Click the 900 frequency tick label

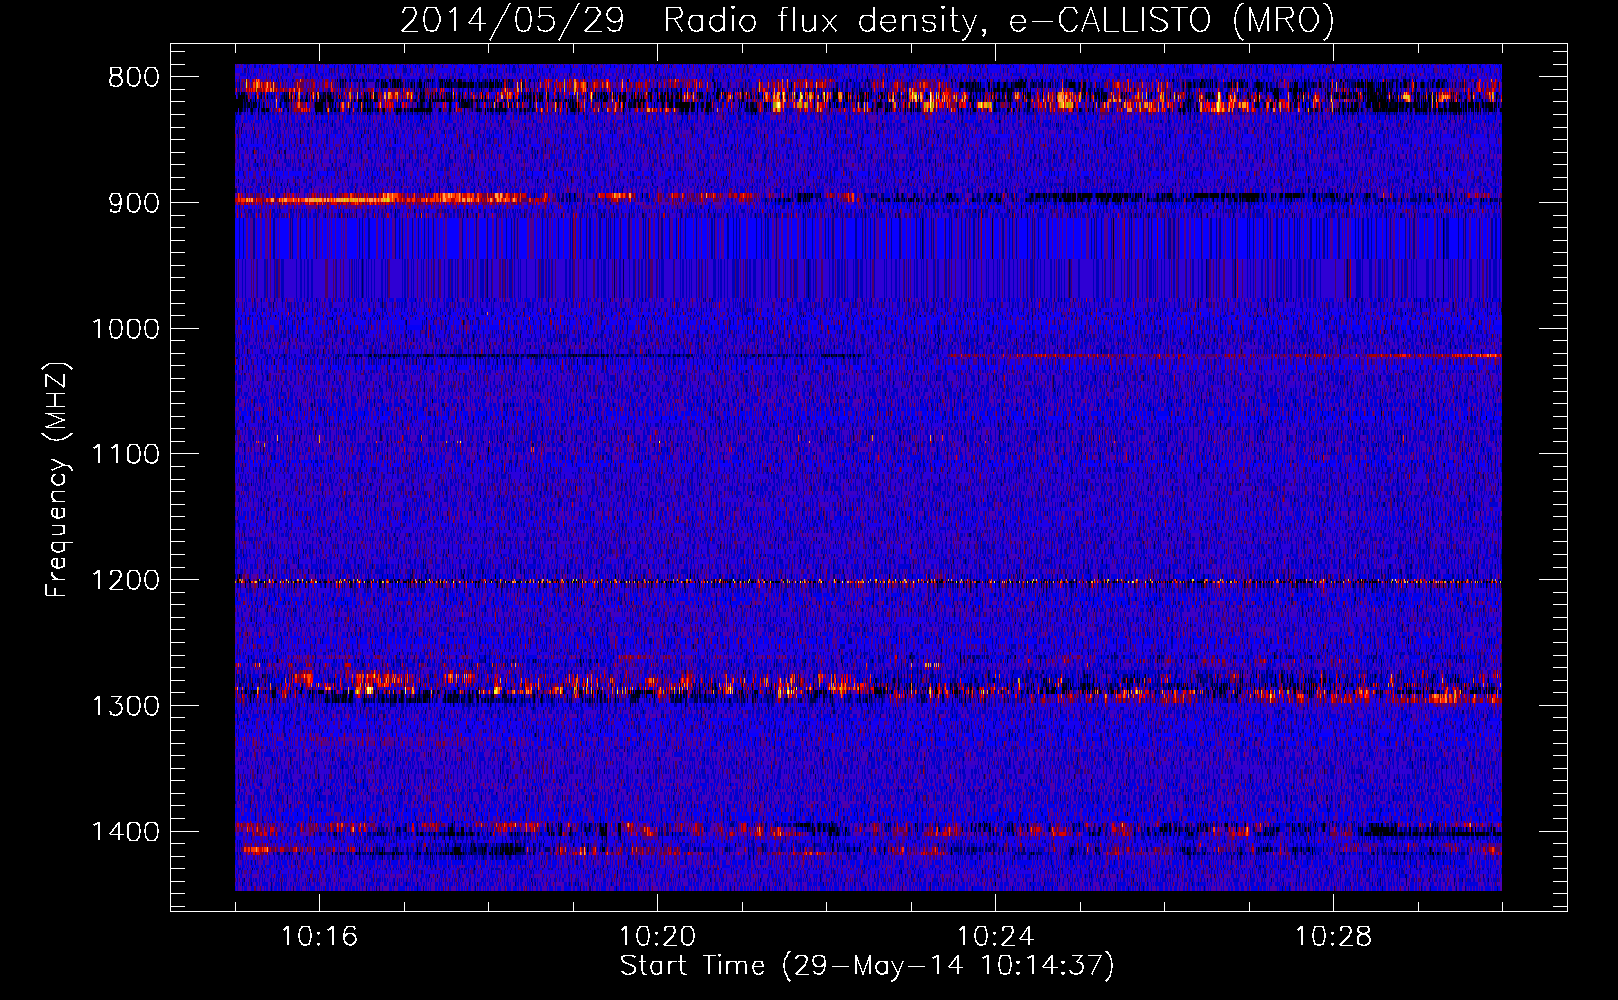[x=133, y=203]
